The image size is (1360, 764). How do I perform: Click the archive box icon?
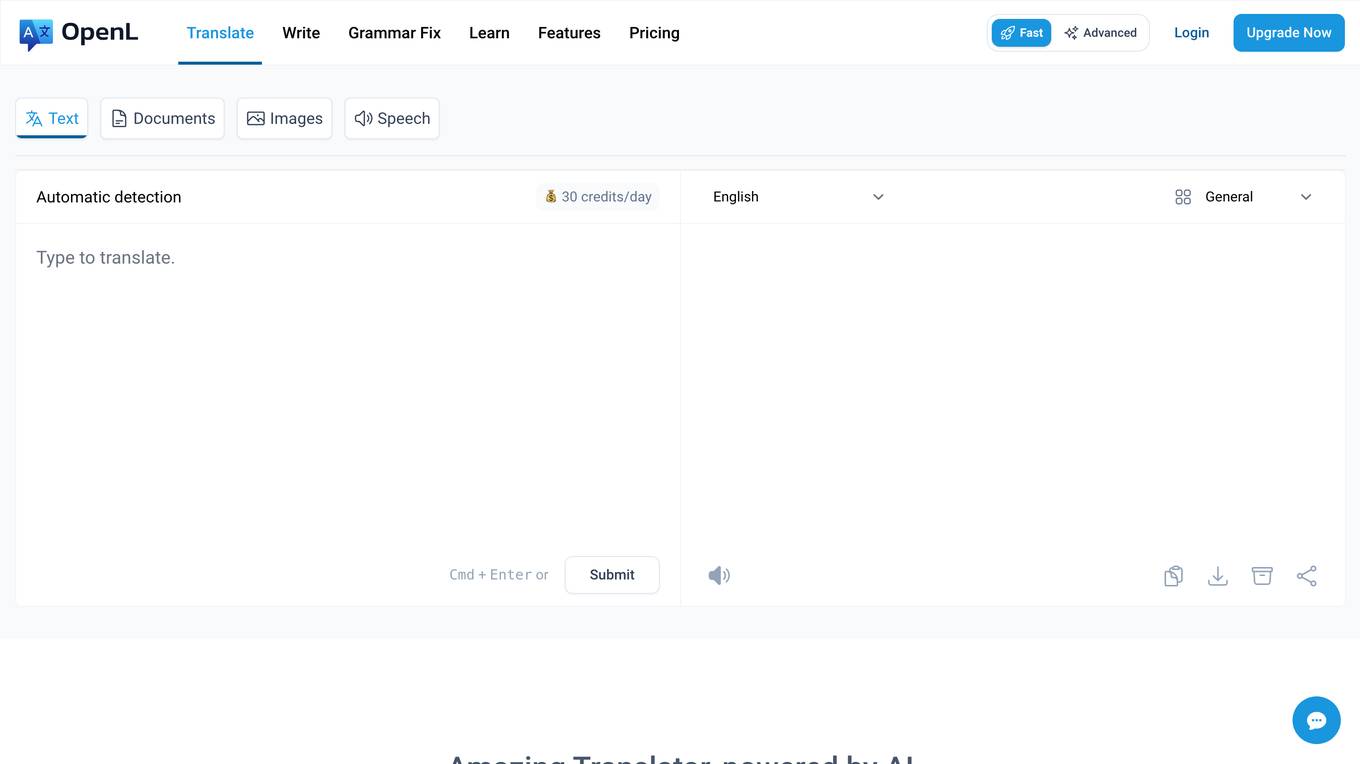(x=1262, y=576)
